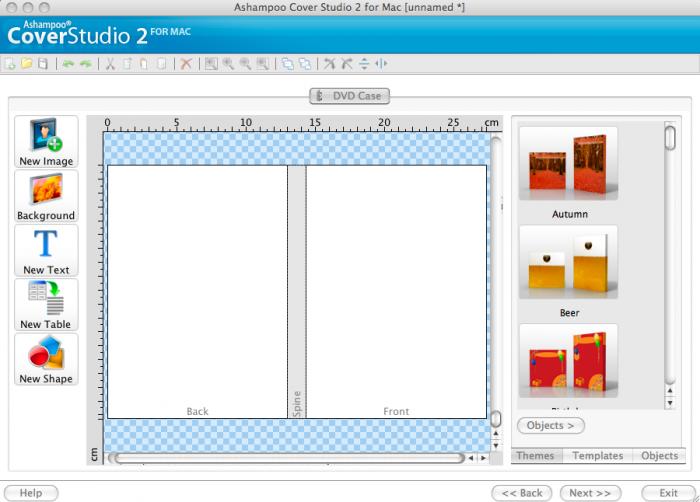Select the Beer theme thumbnail
700x502 pixels.
tap(568, 263)
